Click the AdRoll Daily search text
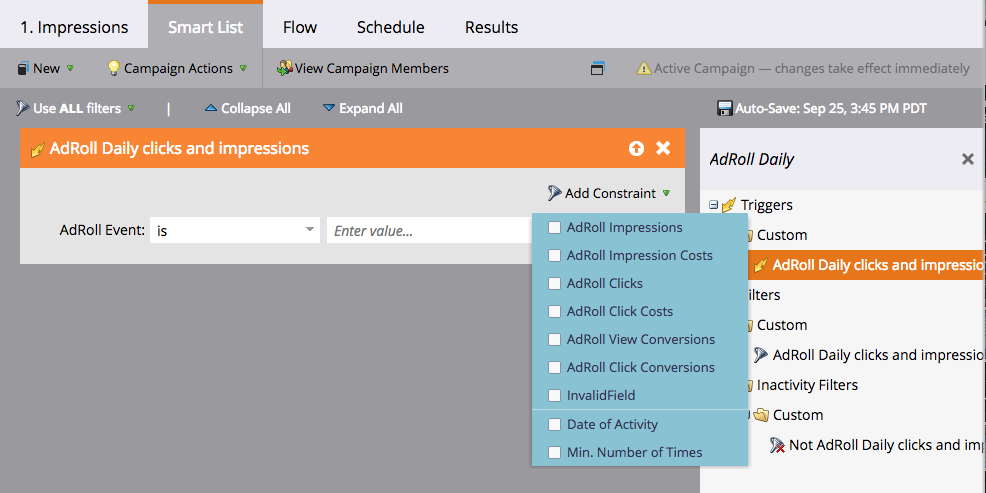 pyautogui.click(x=751, y=159)
